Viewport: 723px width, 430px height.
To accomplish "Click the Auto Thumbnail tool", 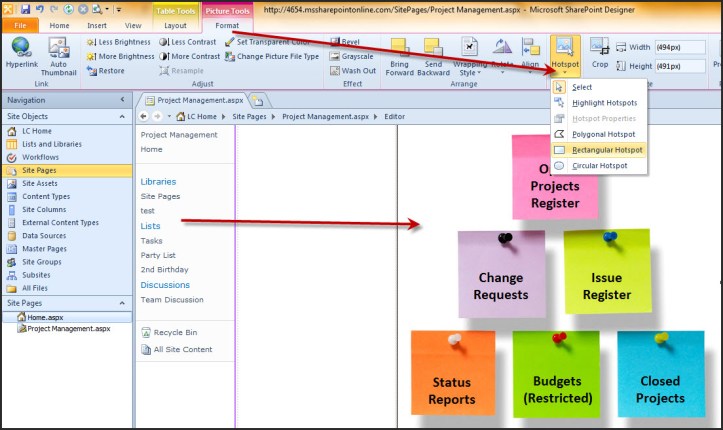I will [x=58, y=55].
